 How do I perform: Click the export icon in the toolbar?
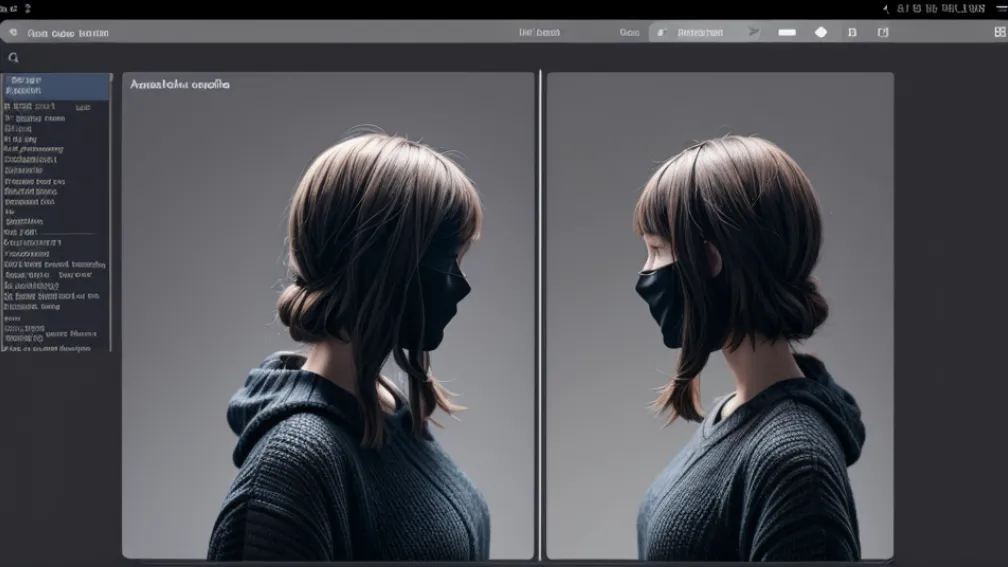coord(883,32)
